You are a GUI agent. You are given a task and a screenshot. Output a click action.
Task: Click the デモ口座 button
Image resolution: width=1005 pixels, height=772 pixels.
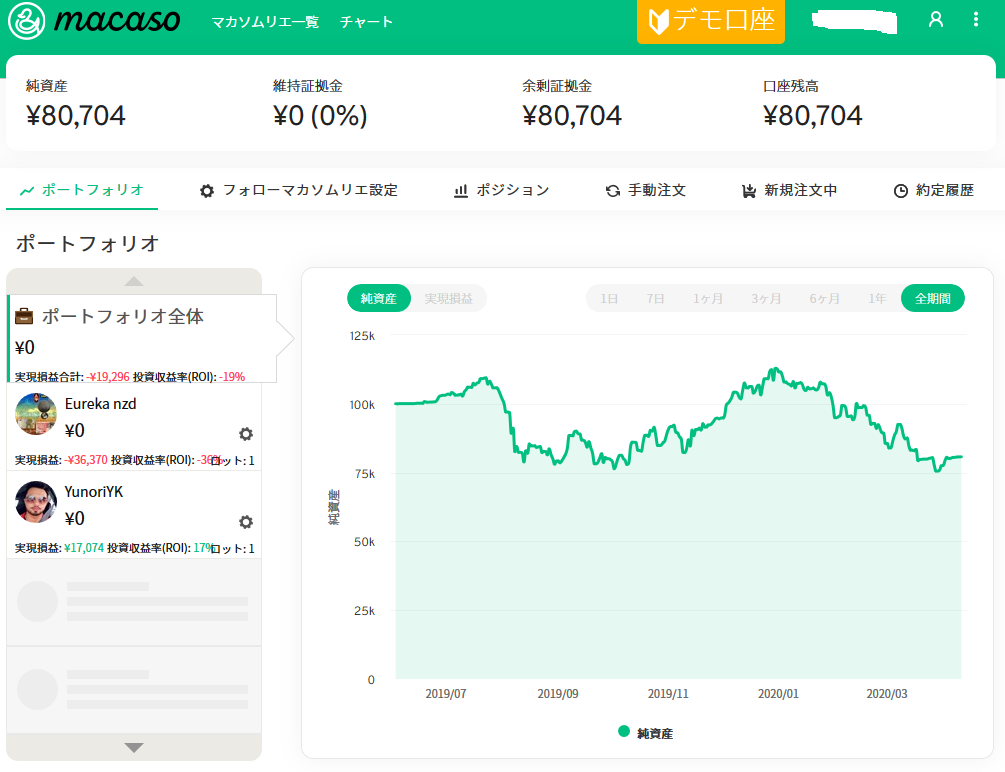[x=711, y=22]
